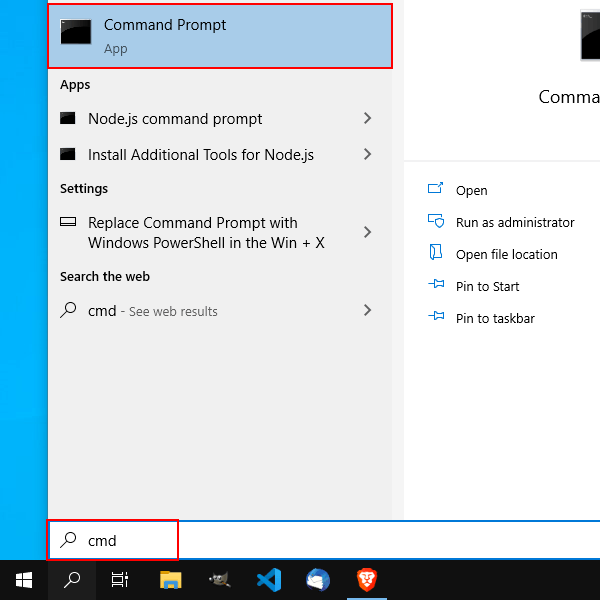Viewport: 600px width, 600px height.
Task: Launch Thunderbird from the taskbar
Action: click(x=318, y=580)
